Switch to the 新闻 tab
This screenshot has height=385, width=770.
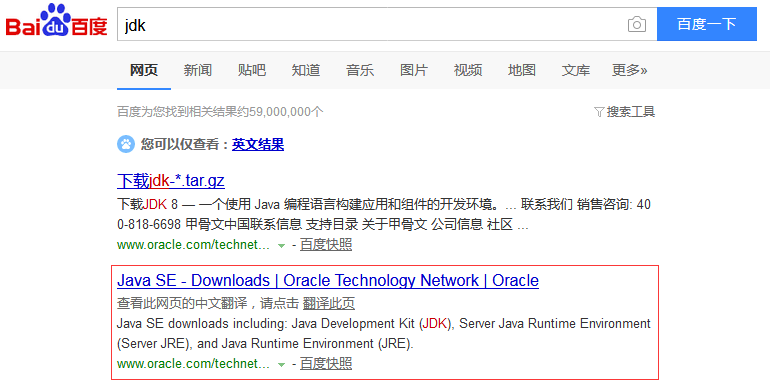point(198,70)
